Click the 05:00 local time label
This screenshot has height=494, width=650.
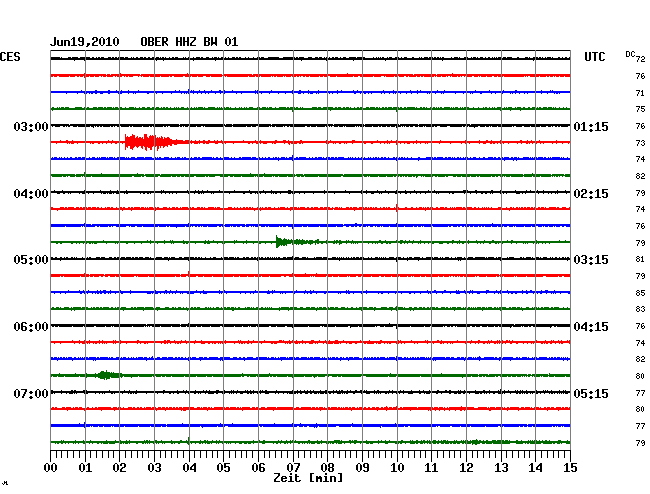(31, 260)
